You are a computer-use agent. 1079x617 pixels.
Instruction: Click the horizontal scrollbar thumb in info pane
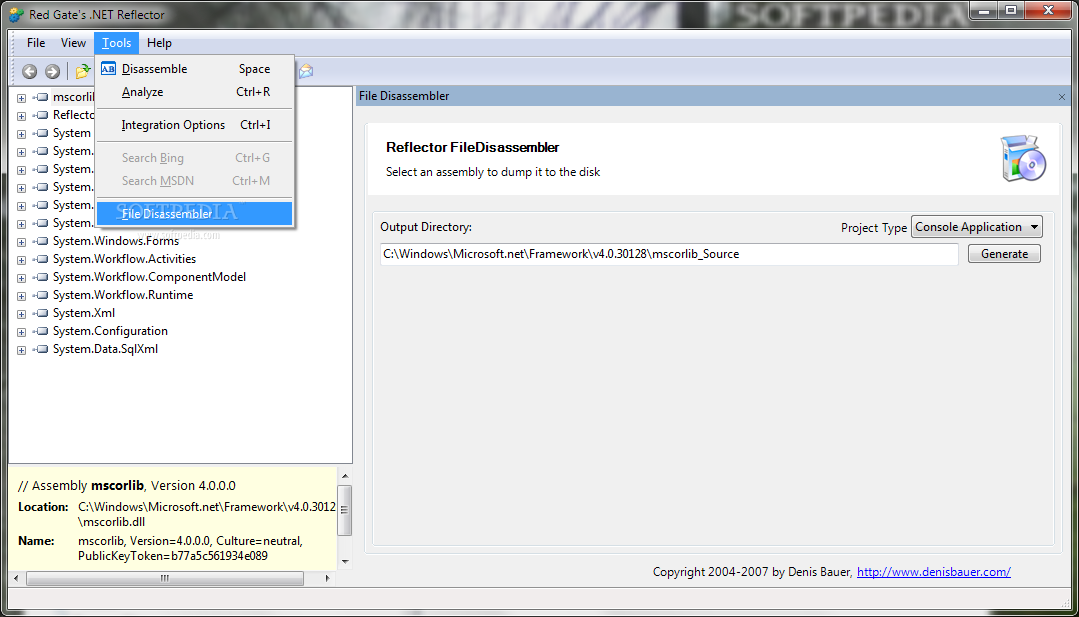(x=164, y=578)
